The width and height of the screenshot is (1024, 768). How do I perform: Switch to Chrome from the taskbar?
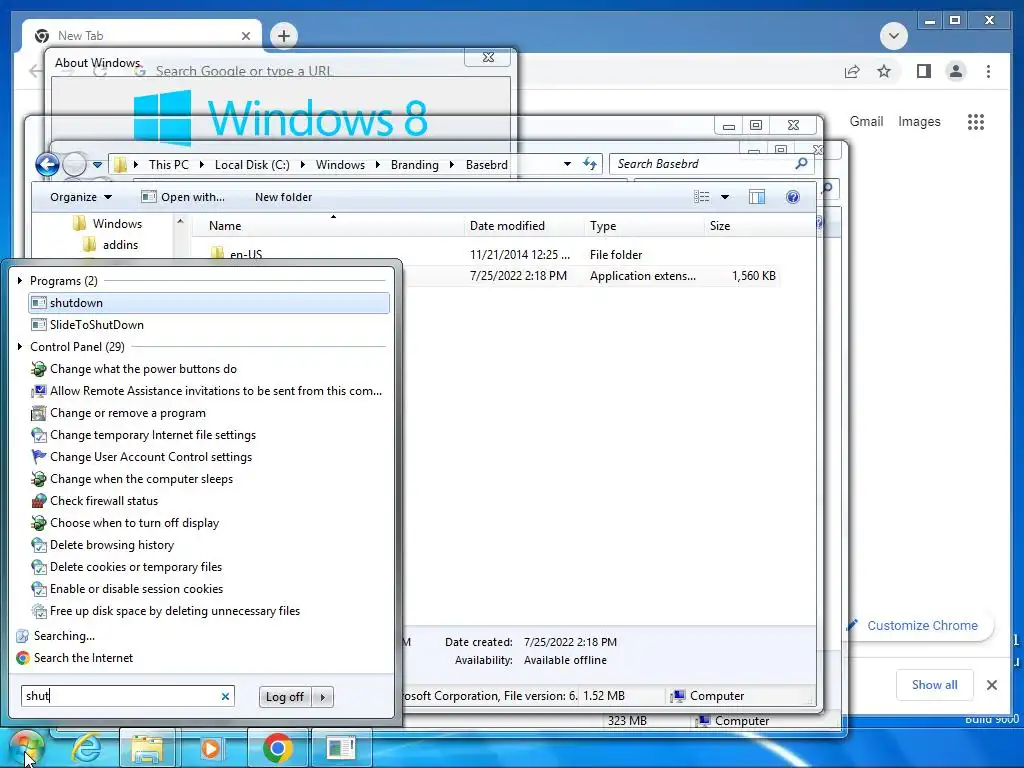[278, 748]
